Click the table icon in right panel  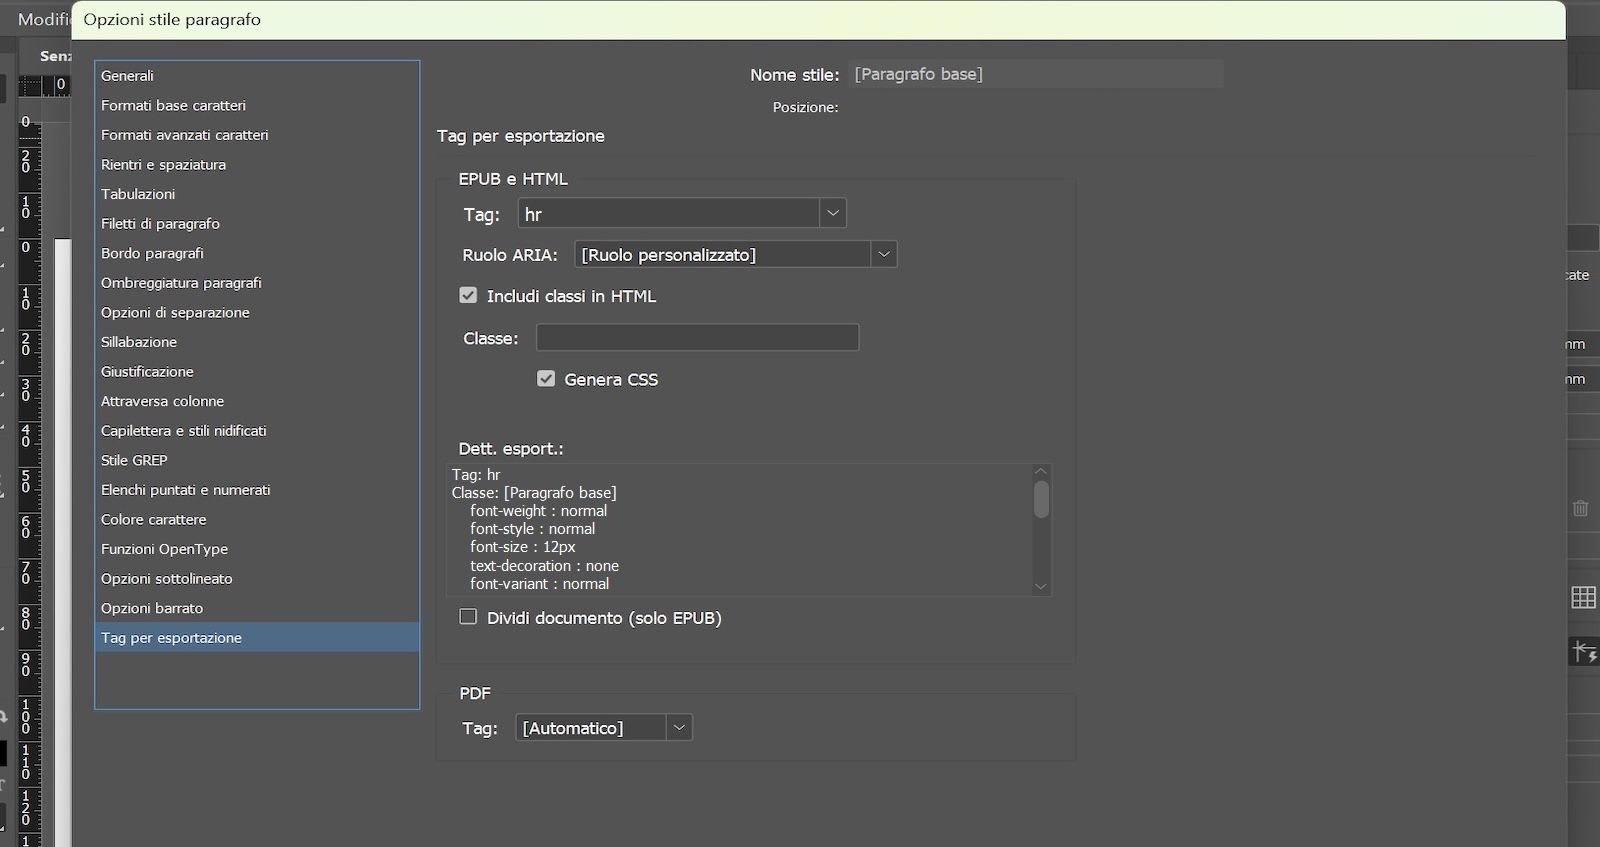(1583, 597)
